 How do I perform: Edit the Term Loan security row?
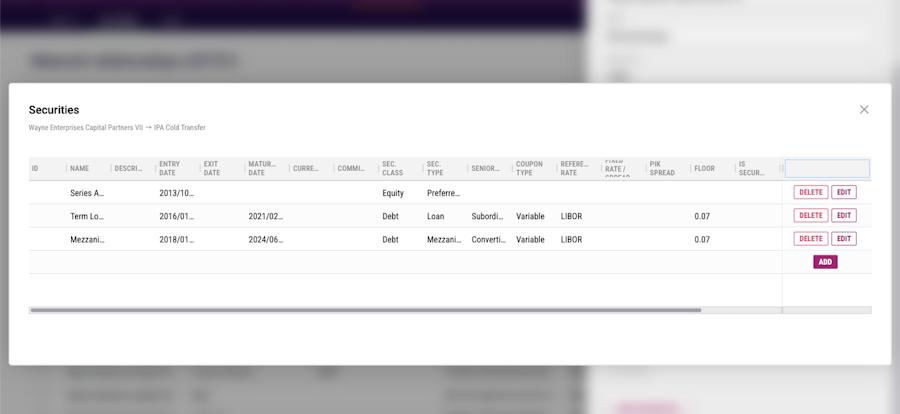click(844, 215)
